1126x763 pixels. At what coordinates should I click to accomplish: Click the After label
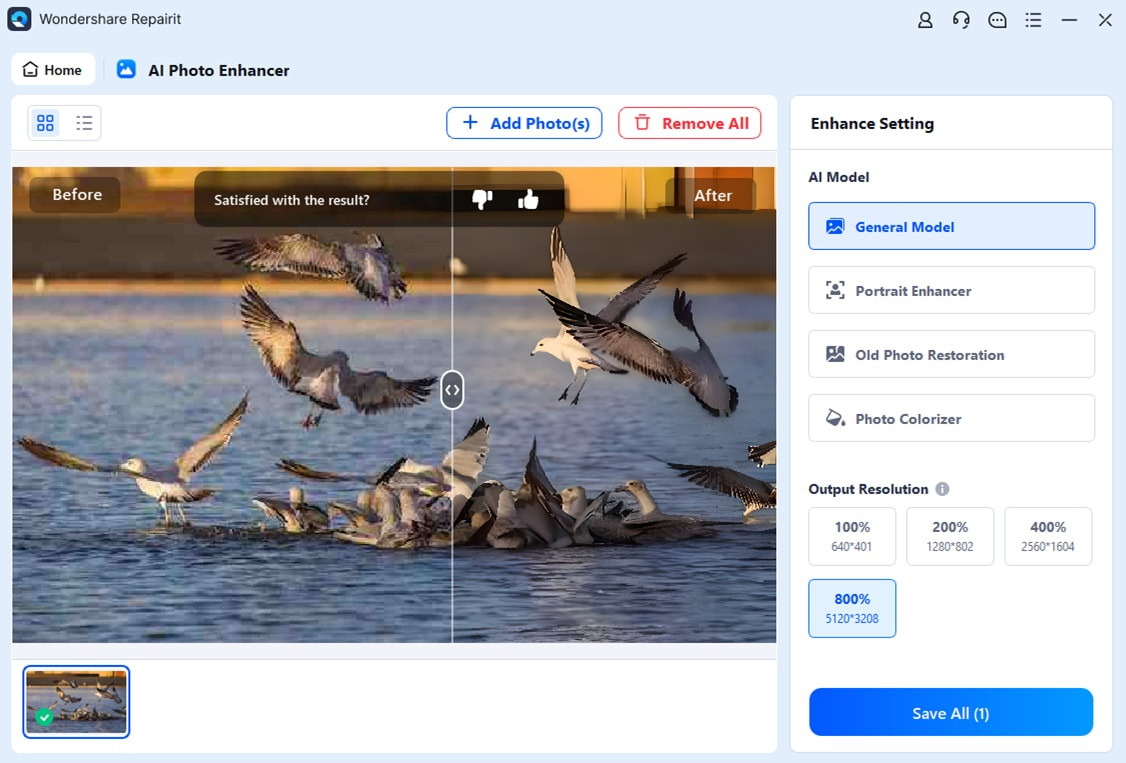[712, 195]
